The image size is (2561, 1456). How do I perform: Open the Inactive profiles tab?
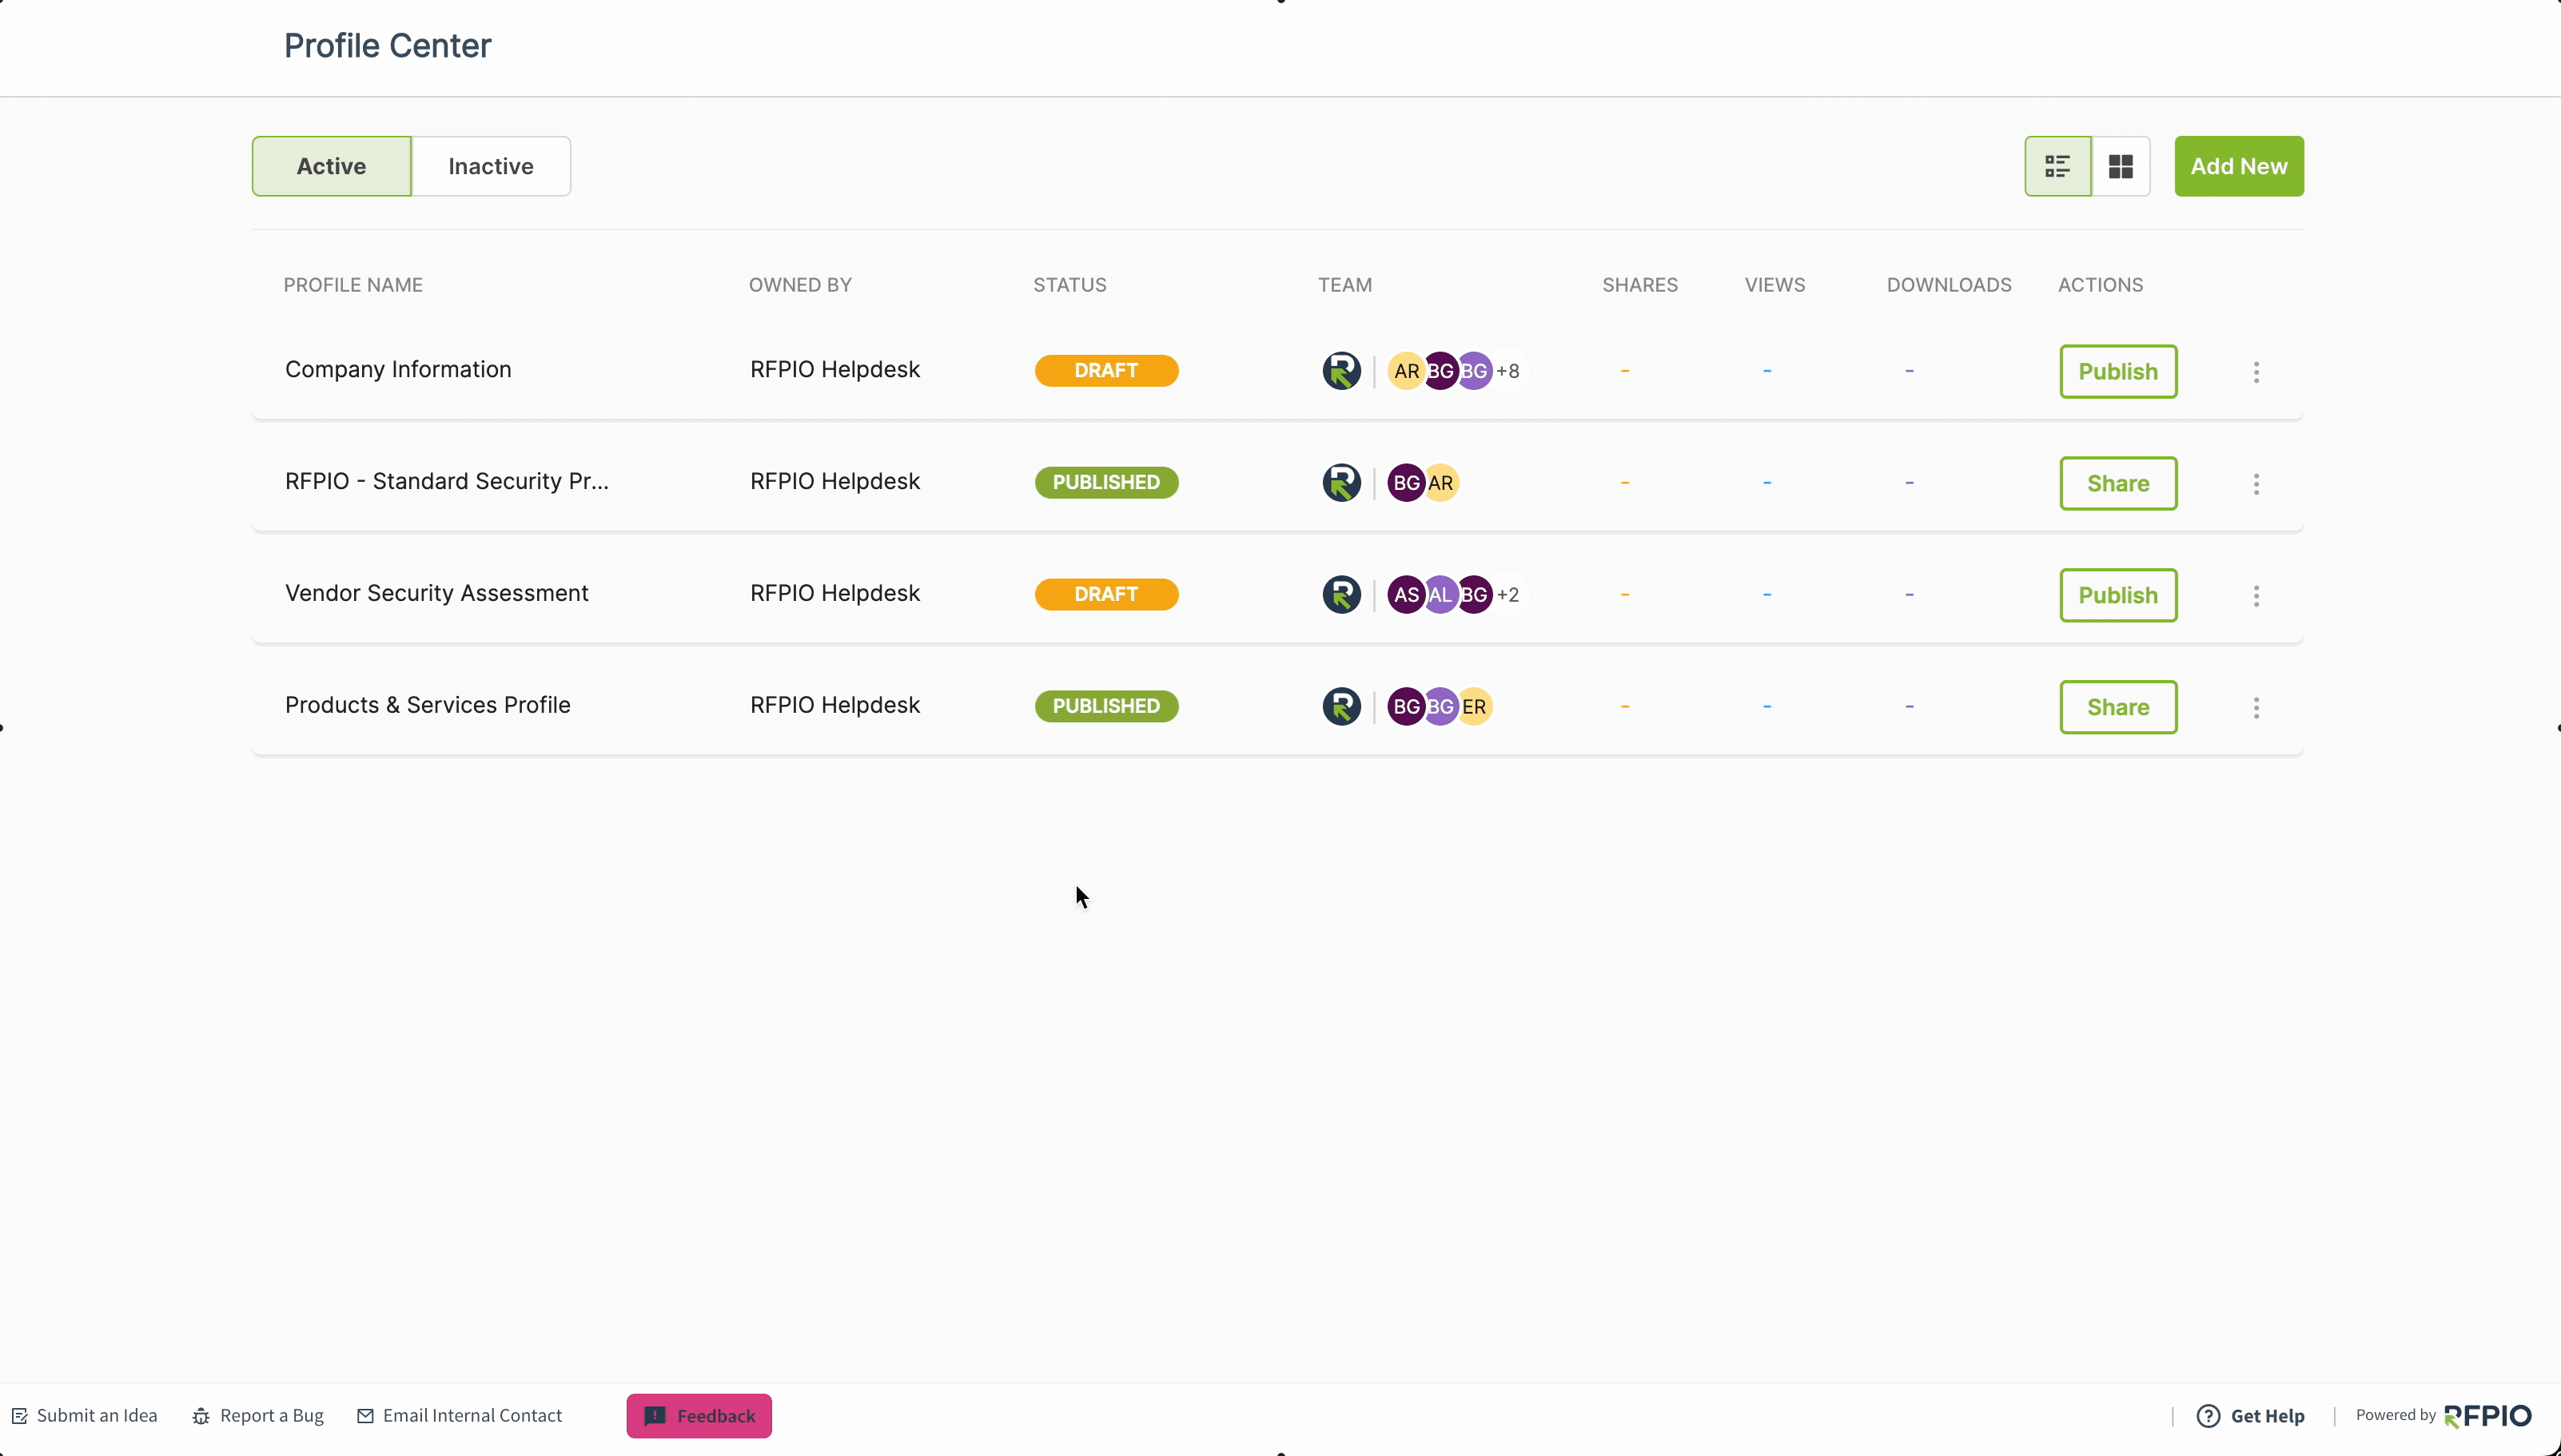491,166
